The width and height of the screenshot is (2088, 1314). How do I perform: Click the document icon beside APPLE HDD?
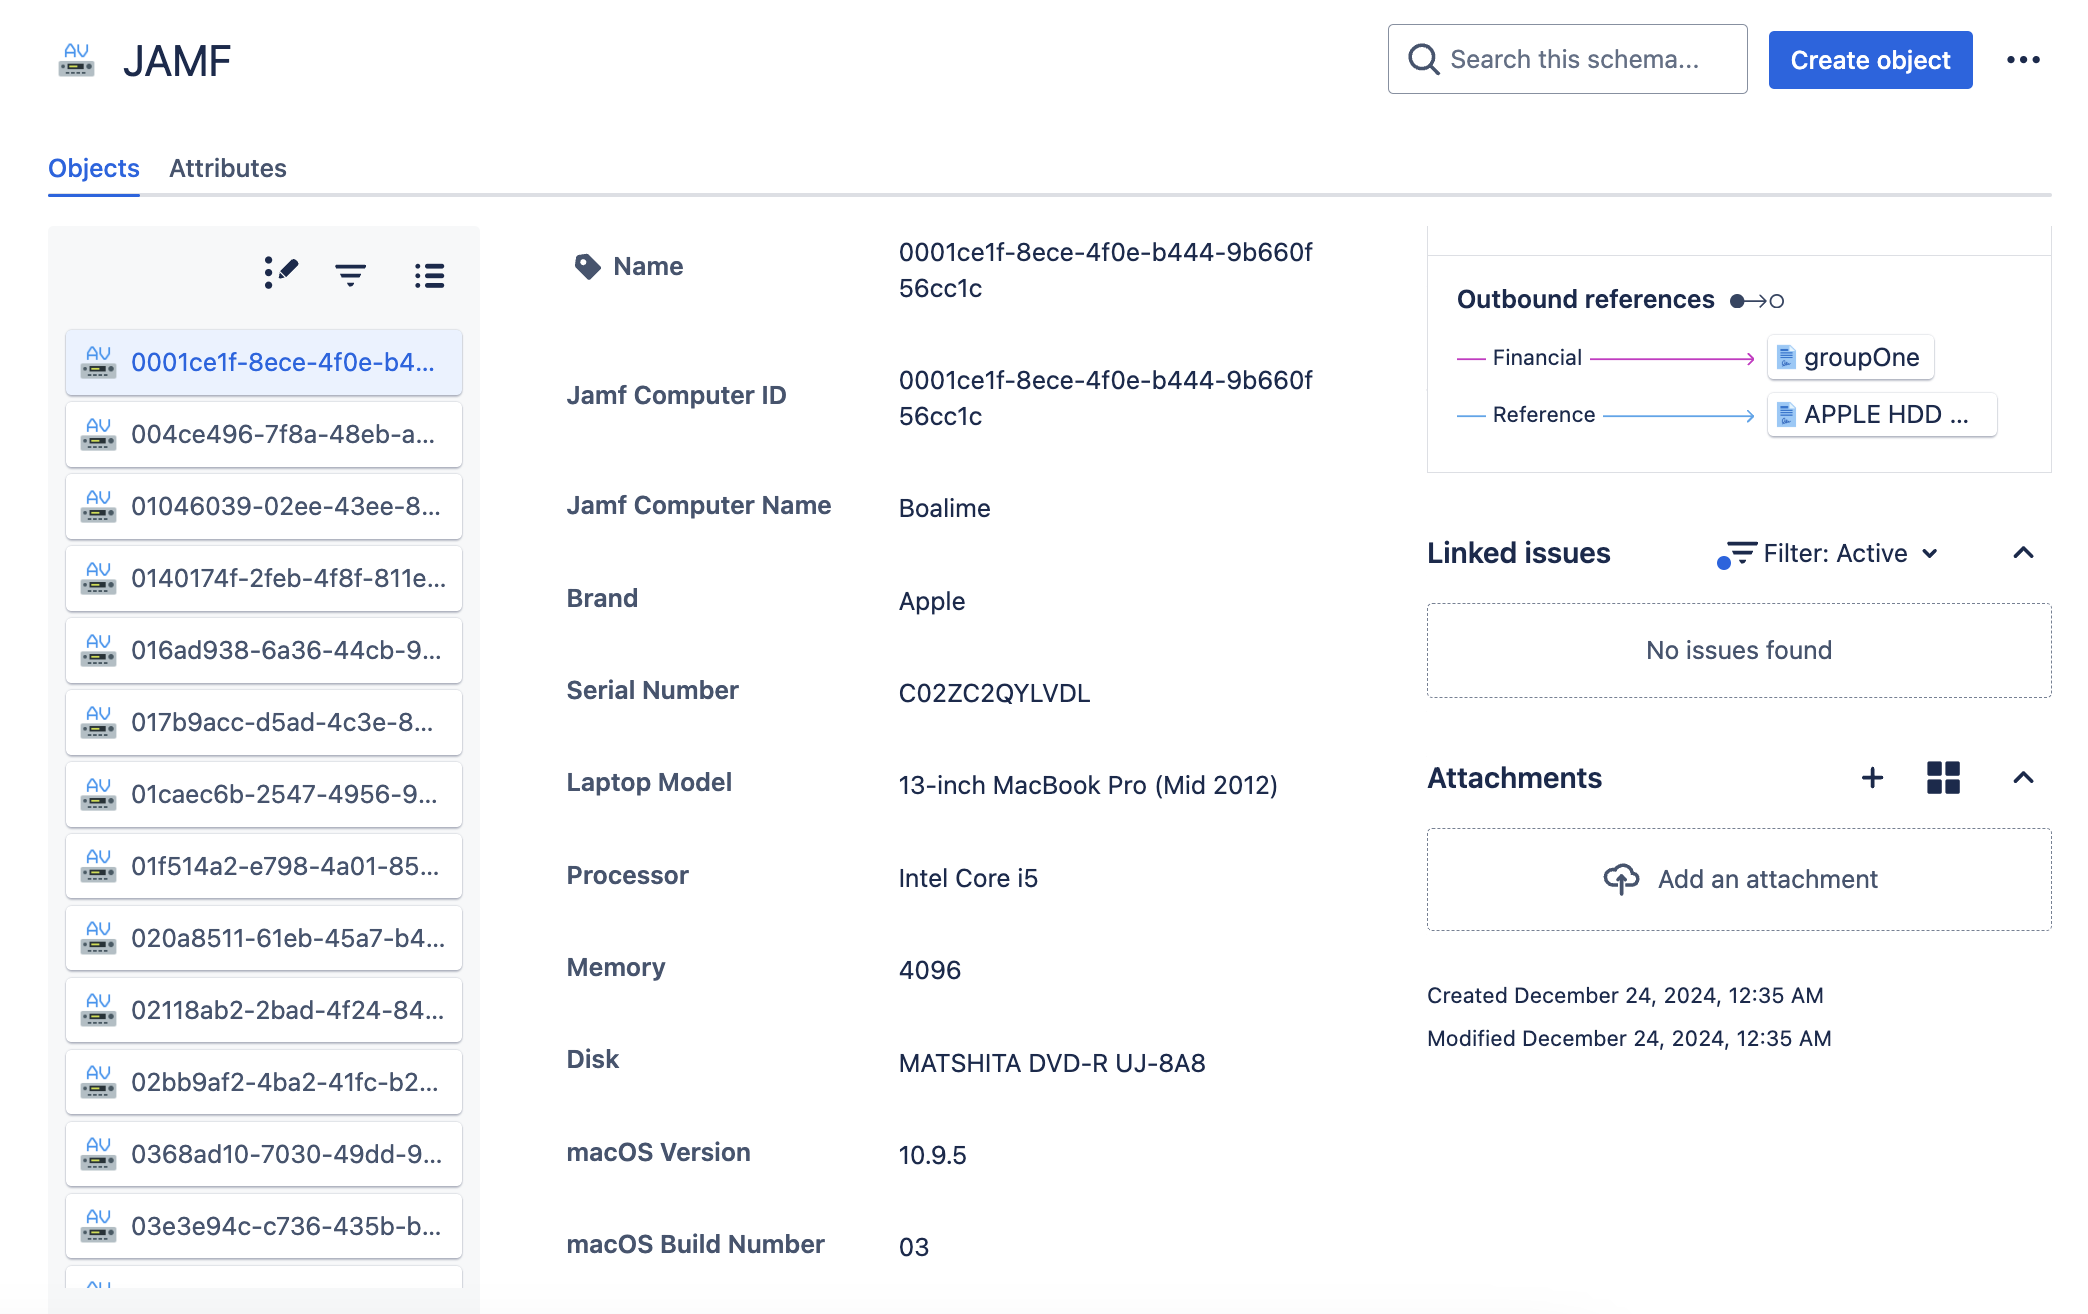pyautogui.click(x=1786, y=415)
